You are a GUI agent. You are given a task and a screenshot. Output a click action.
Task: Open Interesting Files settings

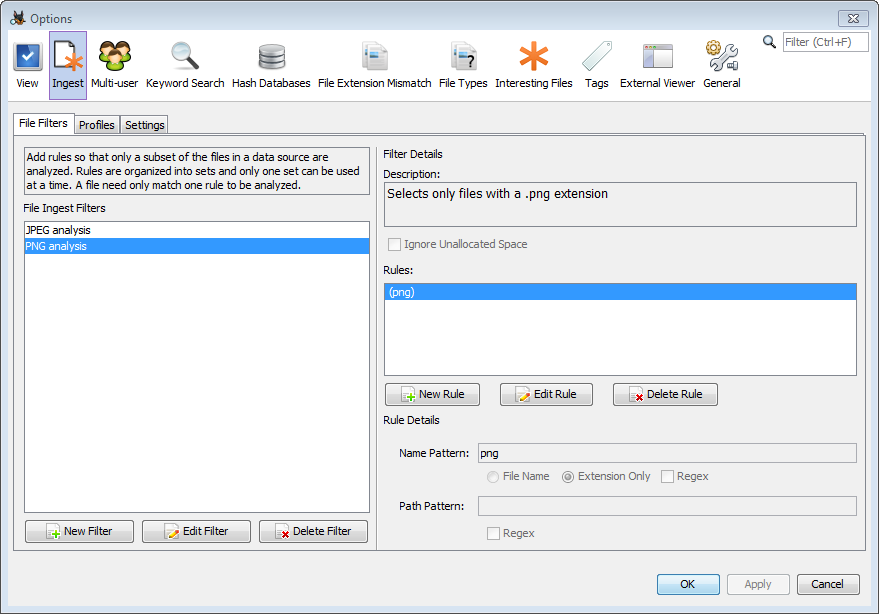(533, 65)
